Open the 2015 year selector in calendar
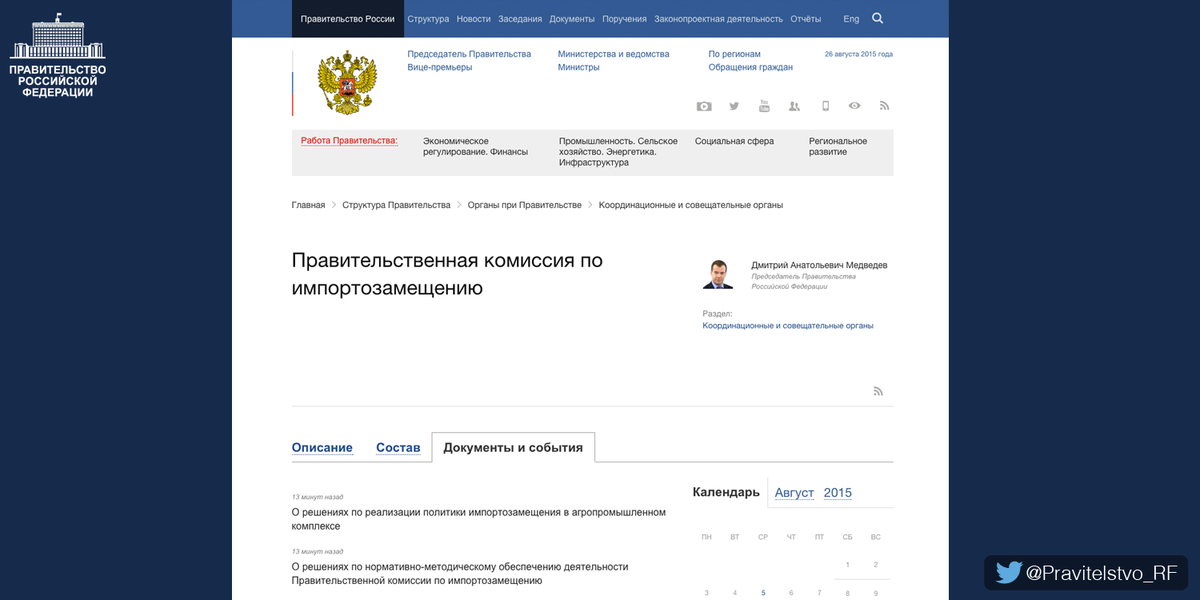 838,493
